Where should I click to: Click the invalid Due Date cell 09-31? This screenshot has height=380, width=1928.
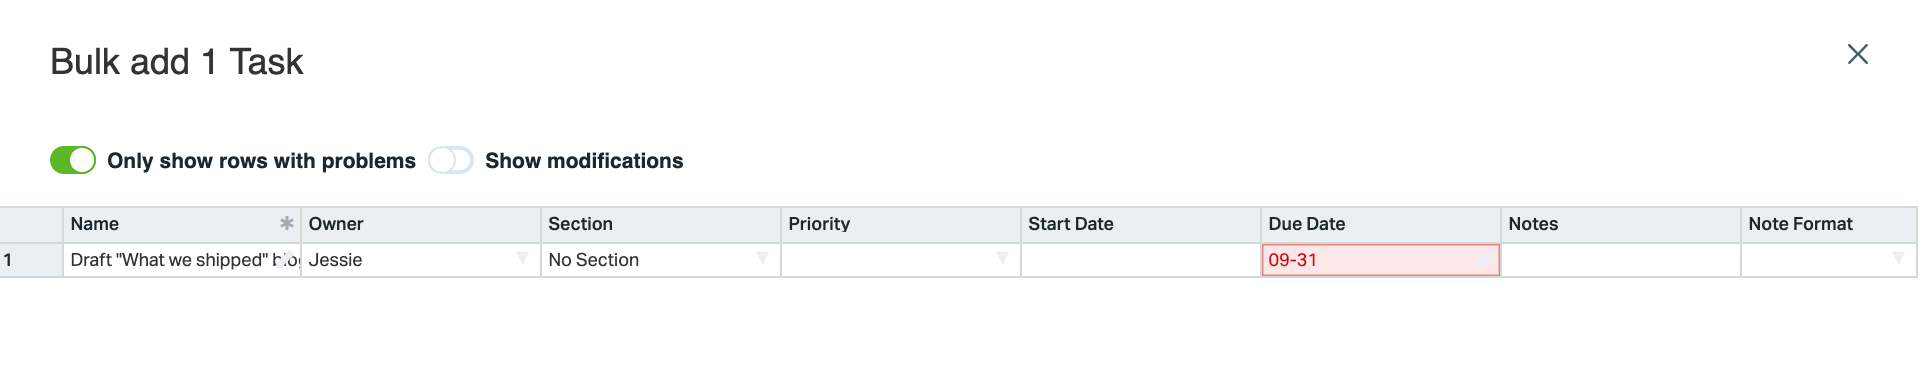1380,260
